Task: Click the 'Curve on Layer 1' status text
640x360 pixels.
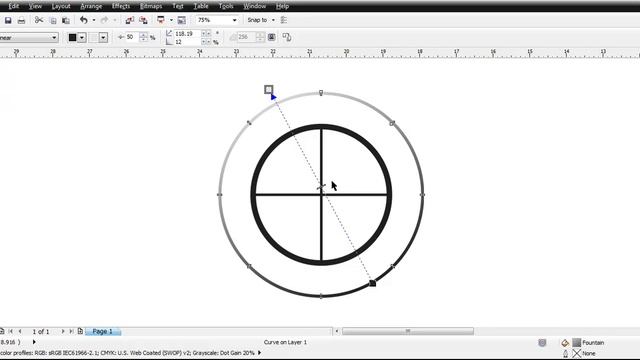Action: click(285, 342)
